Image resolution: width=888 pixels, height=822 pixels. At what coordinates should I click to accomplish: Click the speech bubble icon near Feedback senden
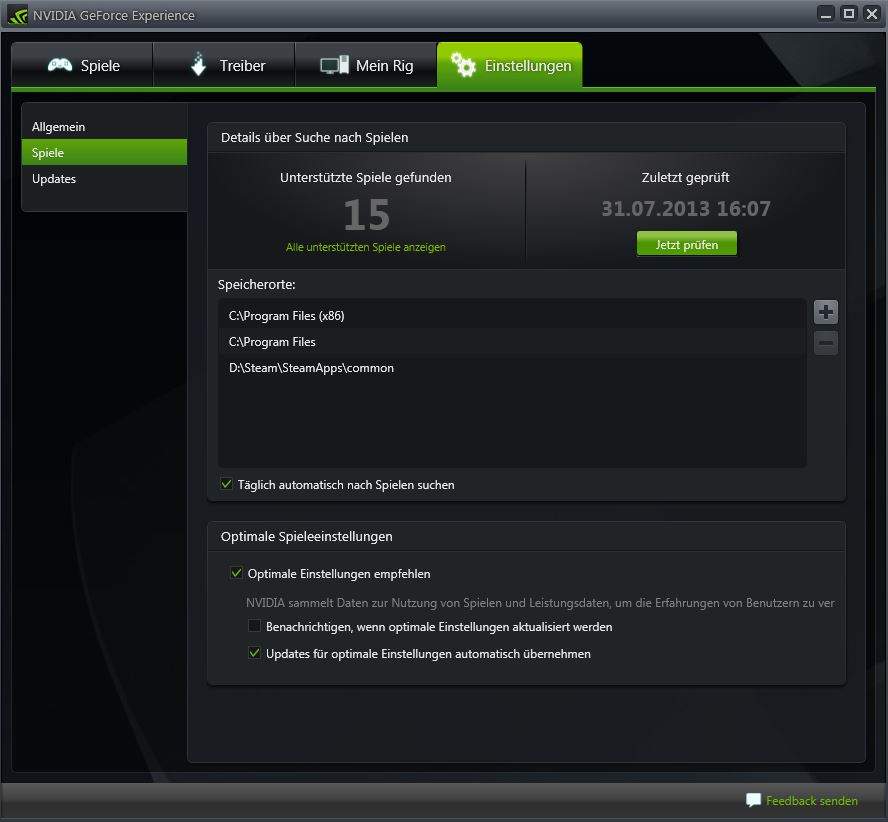(751, 800)
